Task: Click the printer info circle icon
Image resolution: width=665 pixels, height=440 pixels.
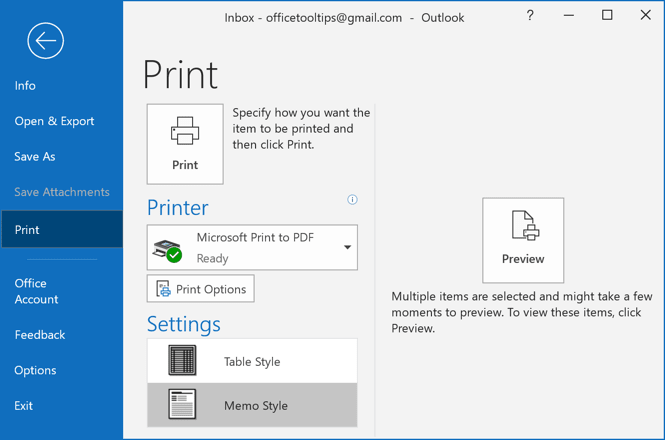Action: 352,199
